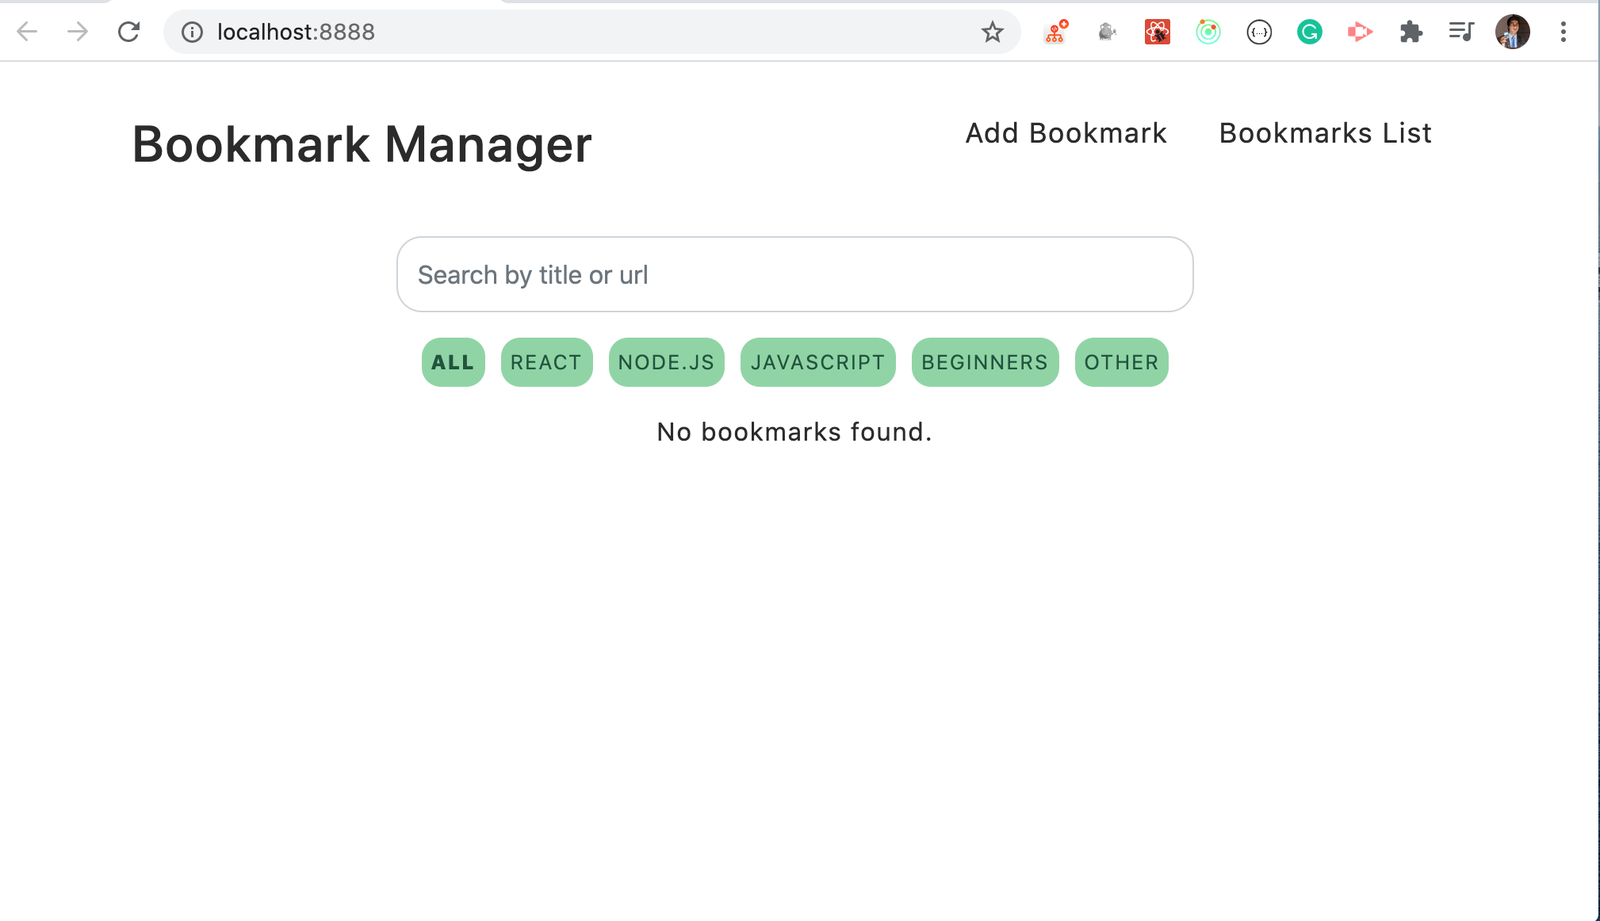Open the Extensions puzzle piece menu
This screenshot has height=921, width=1600.
[1411, 32]
